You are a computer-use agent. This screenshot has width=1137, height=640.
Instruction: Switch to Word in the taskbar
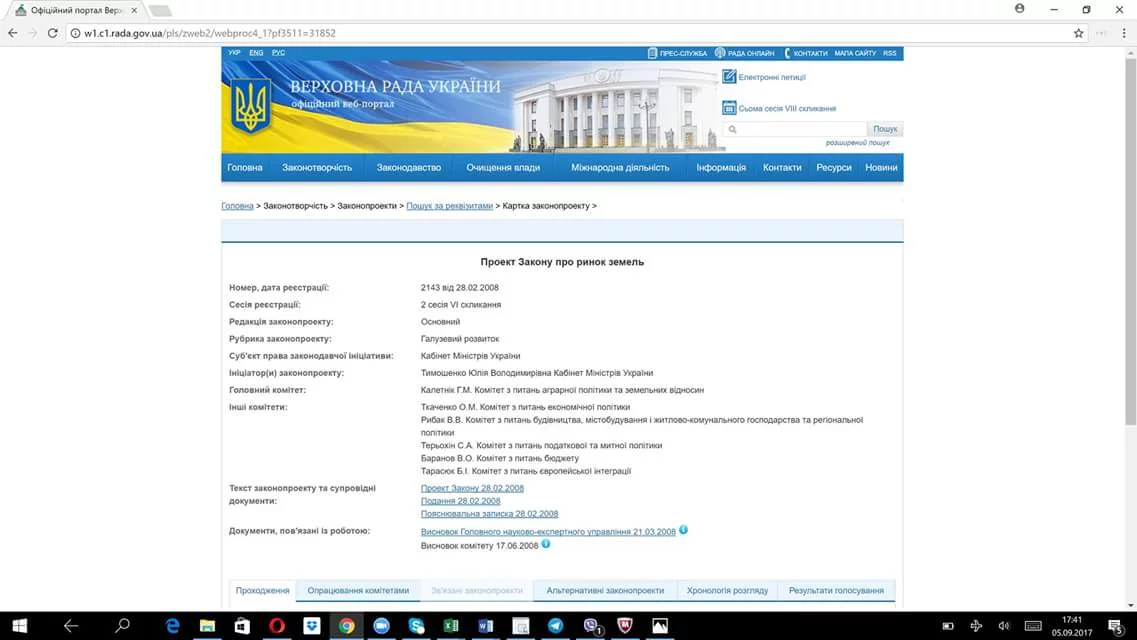pos(486,626)
